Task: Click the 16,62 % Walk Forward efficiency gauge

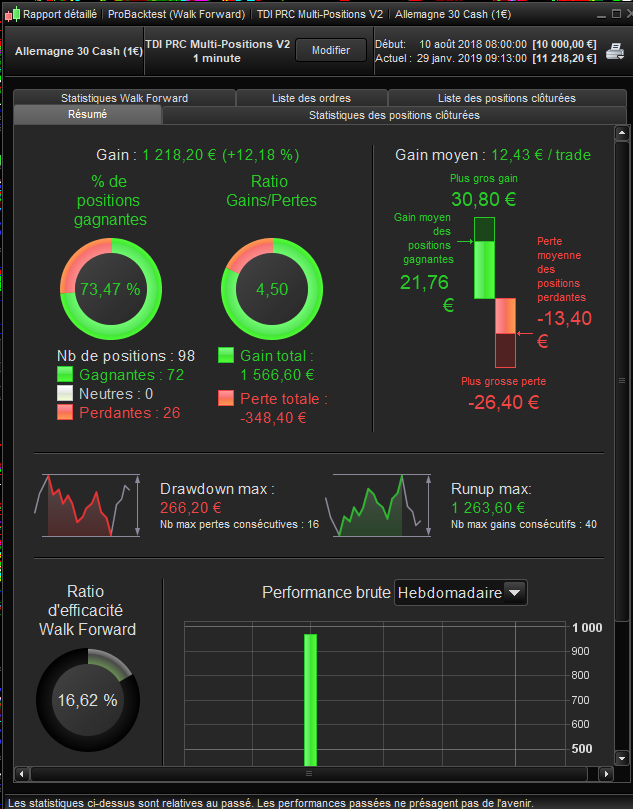Action: (x=88, y=700)
